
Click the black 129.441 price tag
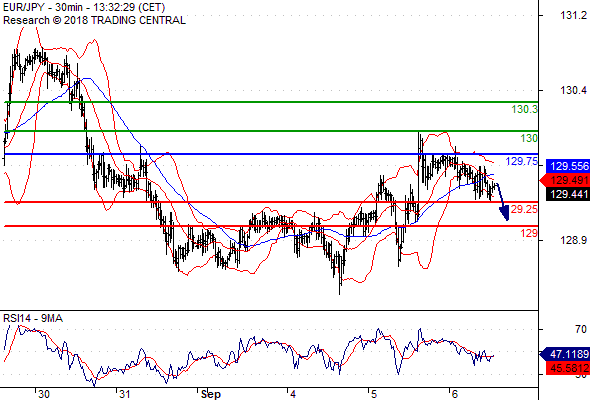(x=567, y=194)
